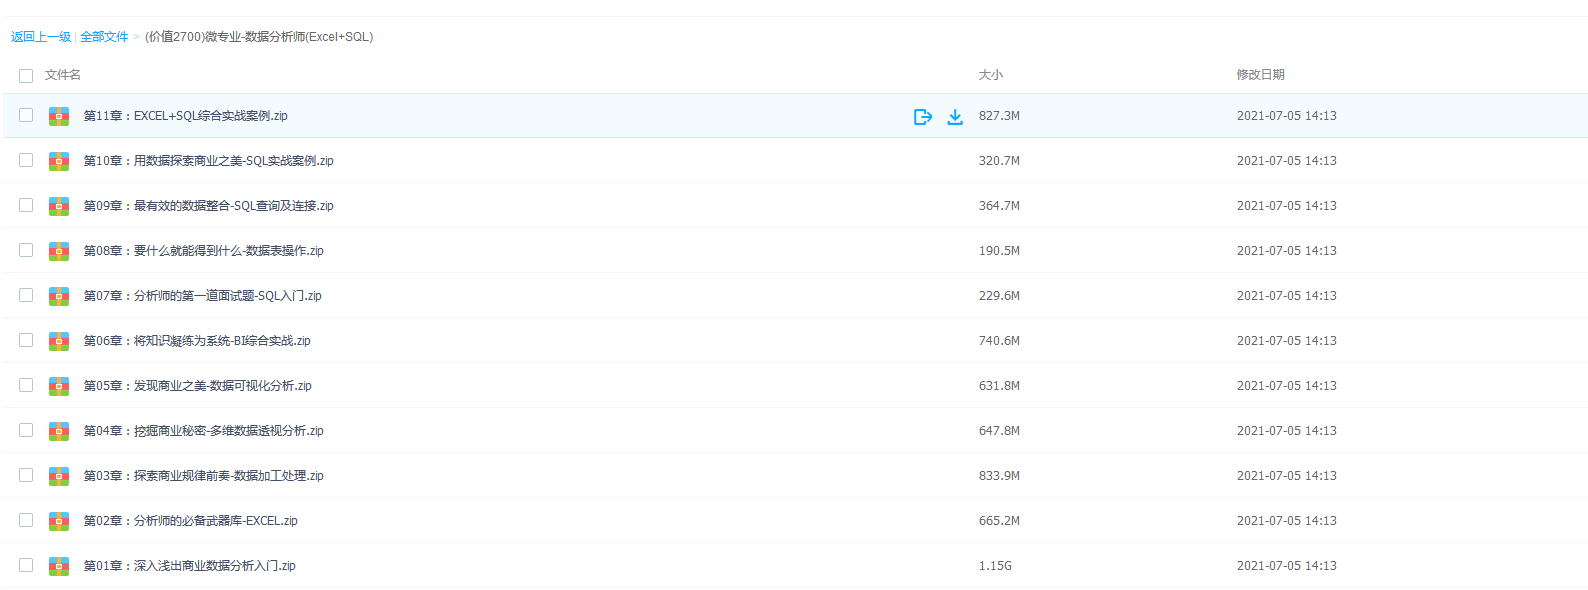Check the box for 第10章 zip file

26,160
